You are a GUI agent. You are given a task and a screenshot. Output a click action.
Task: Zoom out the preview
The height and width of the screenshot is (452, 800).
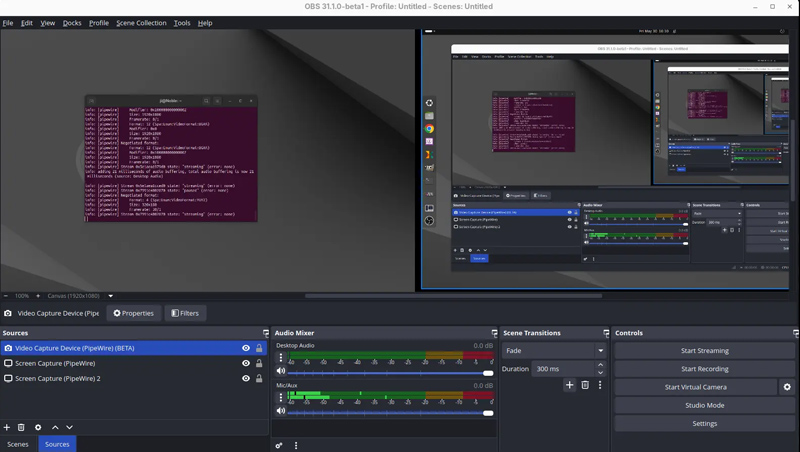coord(6,296)
